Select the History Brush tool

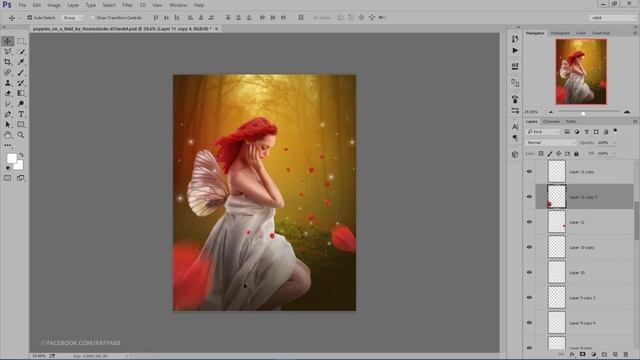point(21,83)
